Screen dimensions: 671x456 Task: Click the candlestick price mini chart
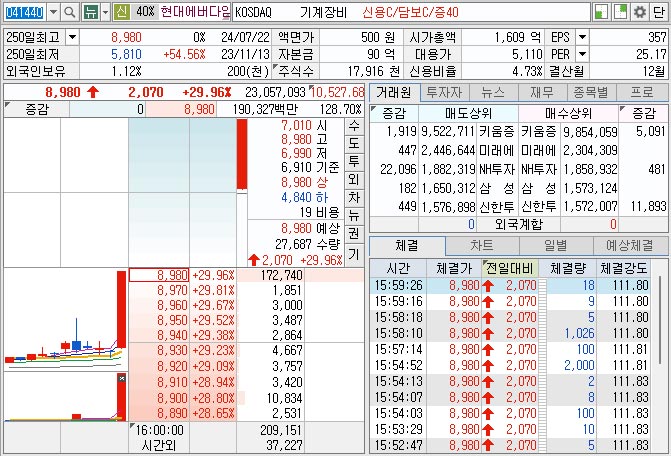(x=65, y=319)
